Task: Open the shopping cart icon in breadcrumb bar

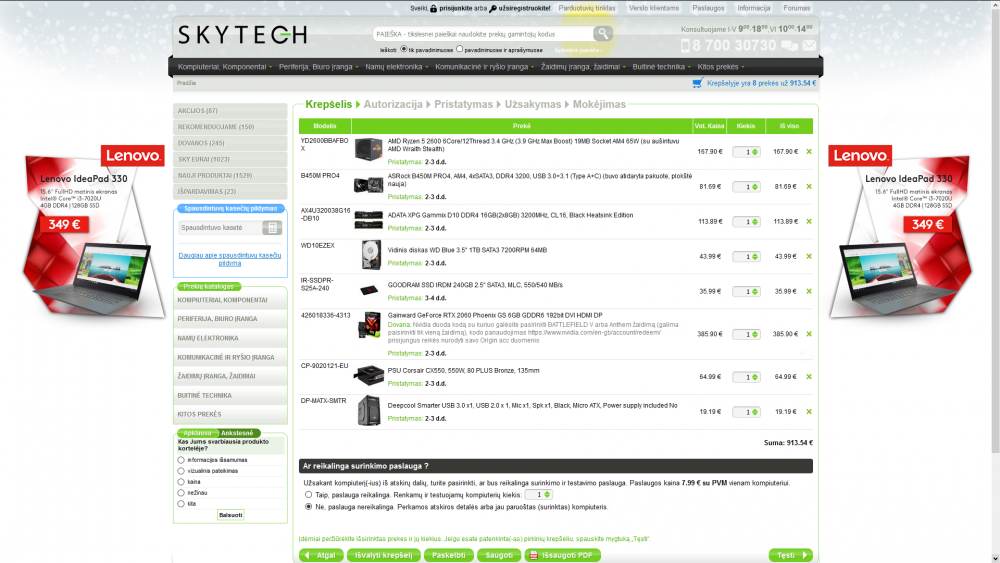Action: (698, 83)
